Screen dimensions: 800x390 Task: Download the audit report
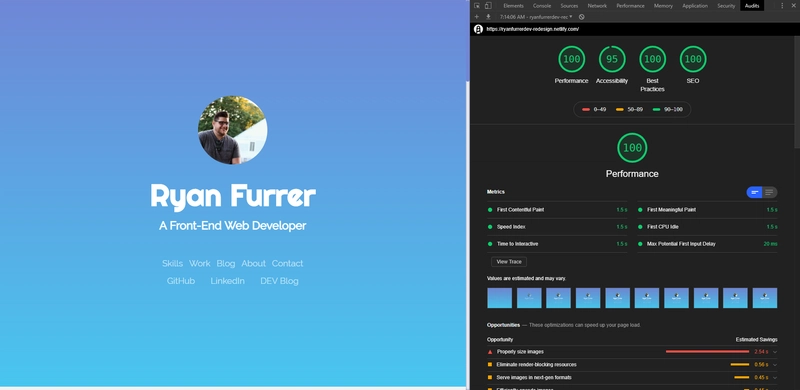pos(488,17)
